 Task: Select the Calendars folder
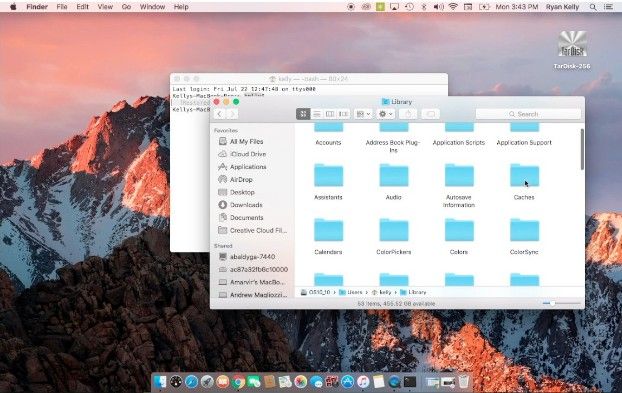click(x=328, y=230)
